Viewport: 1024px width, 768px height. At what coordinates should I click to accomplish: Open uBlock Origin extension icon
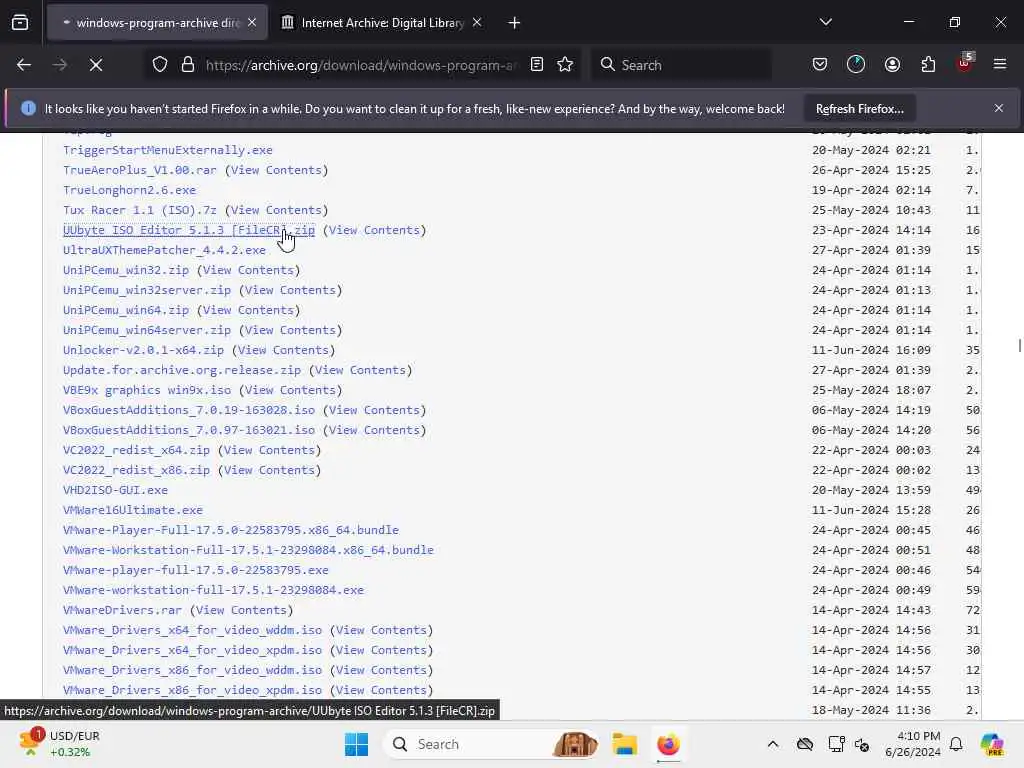coord(965,63)
